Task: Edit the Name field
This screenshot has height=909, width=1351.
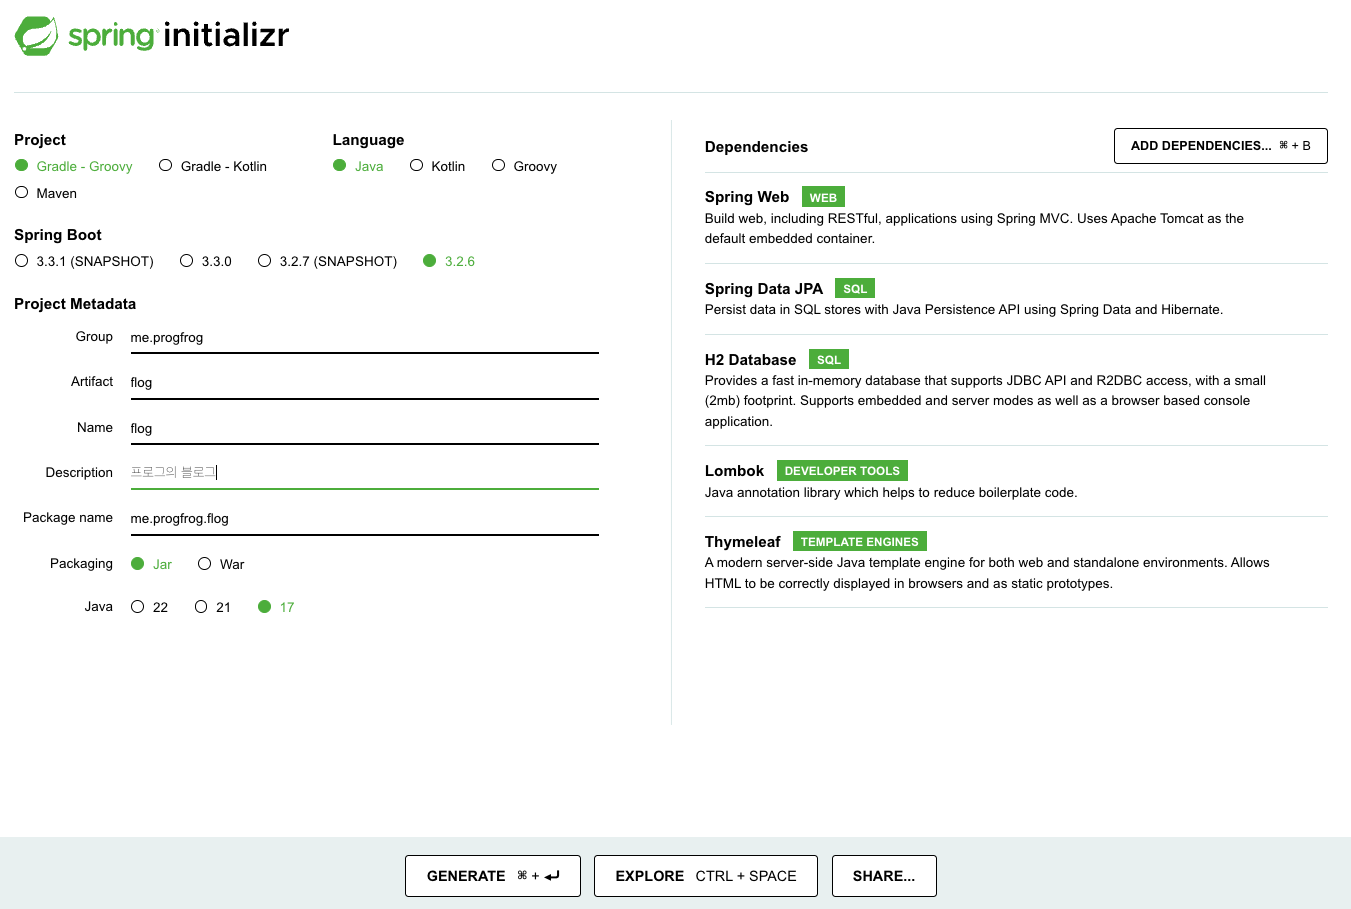Action: tap(364, 429)
